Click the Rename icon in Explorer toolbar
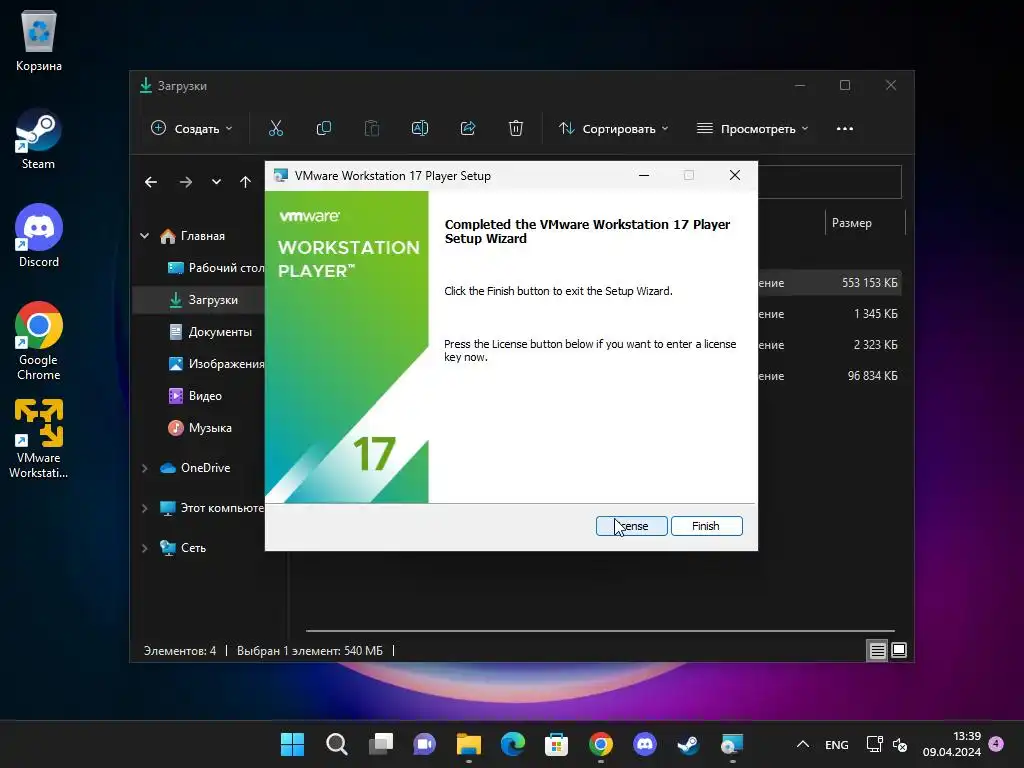 tap(420, 129)
